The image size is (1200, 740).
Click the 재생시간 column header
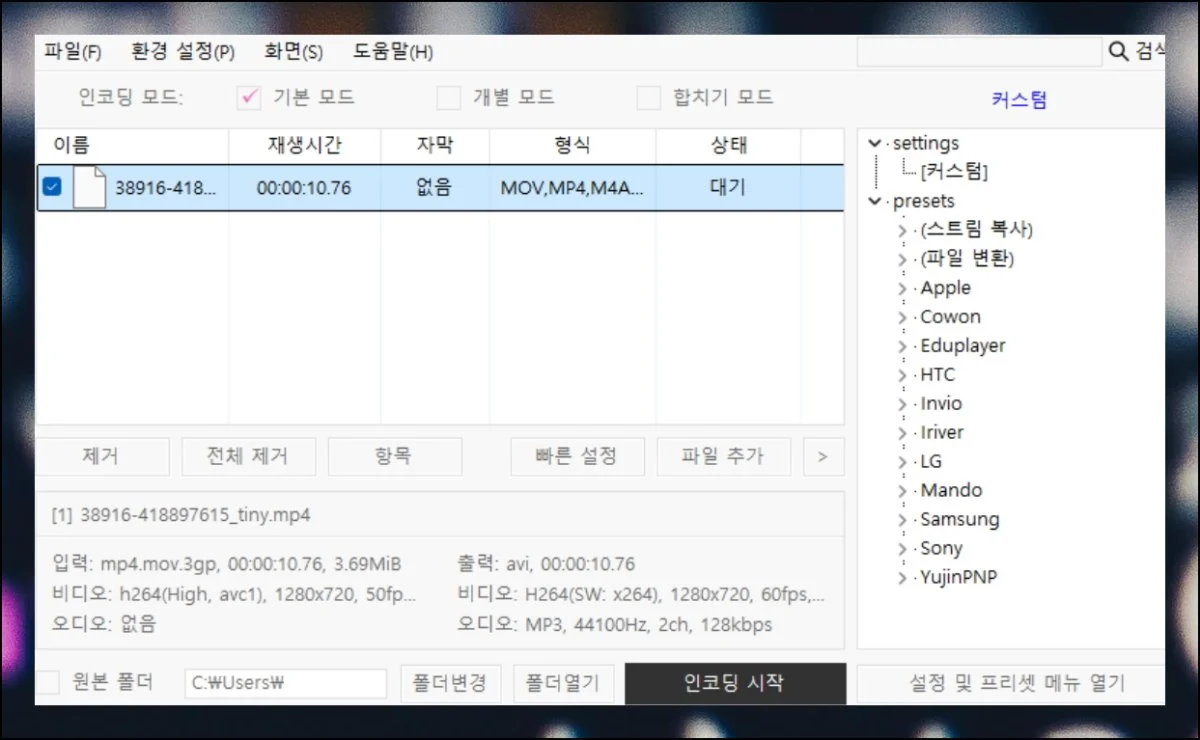[304, 146]
